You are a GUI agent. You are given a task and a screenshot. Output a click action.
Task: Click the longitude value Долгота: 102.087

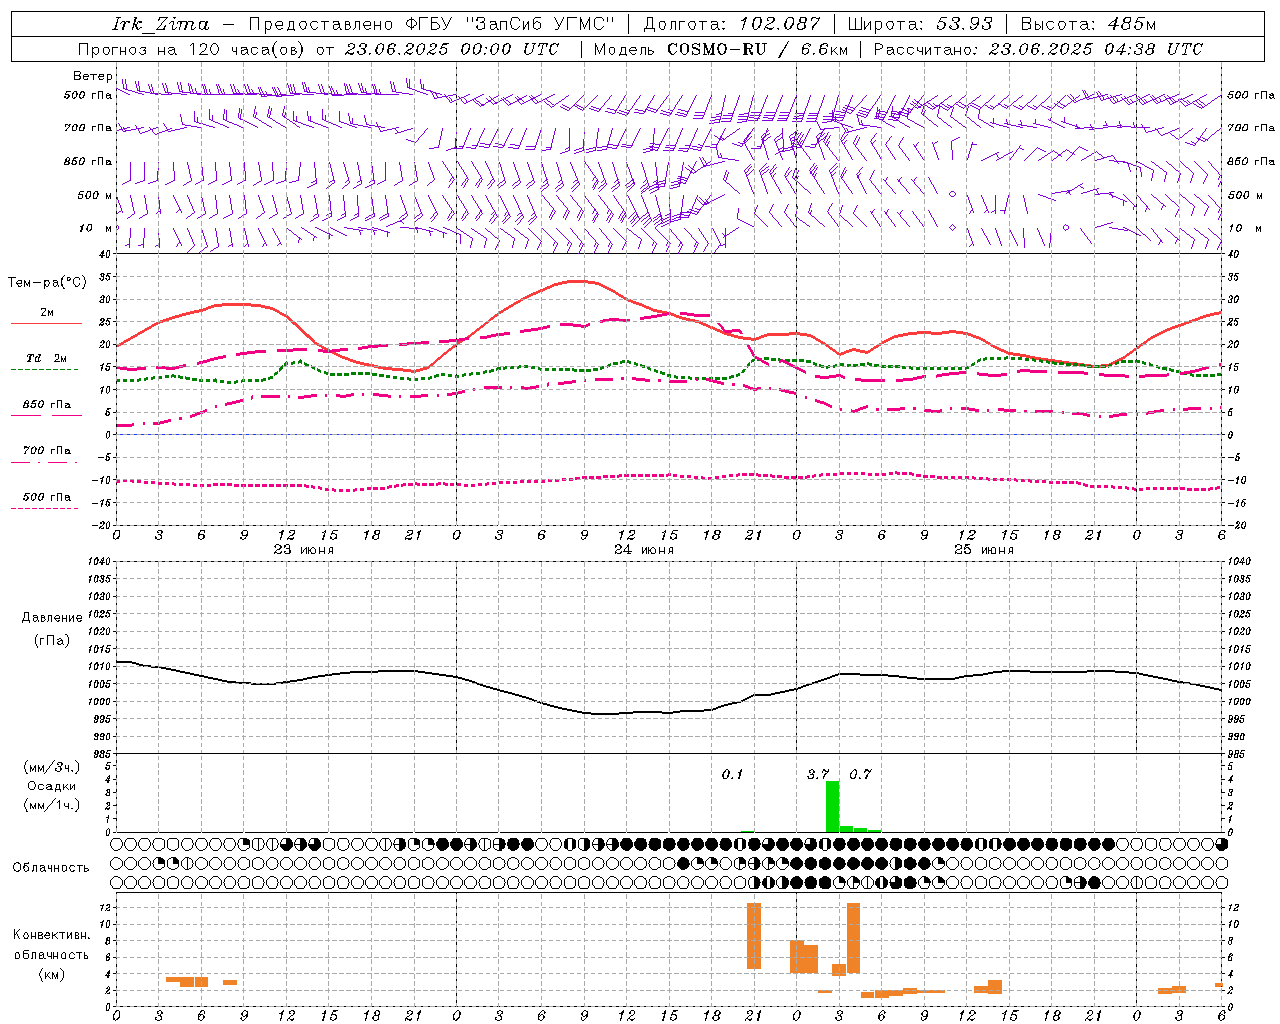(x=732, y=24)
